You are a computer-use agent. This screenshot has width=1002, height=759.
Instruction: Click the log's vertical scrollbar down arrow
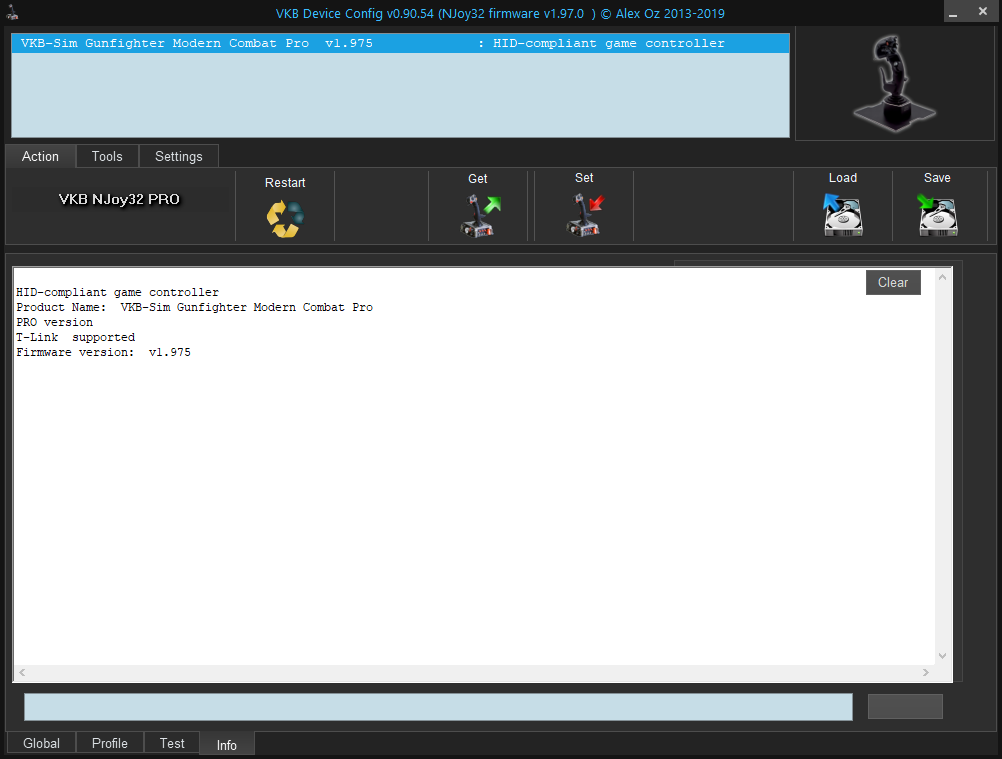(x=941, y=656)
